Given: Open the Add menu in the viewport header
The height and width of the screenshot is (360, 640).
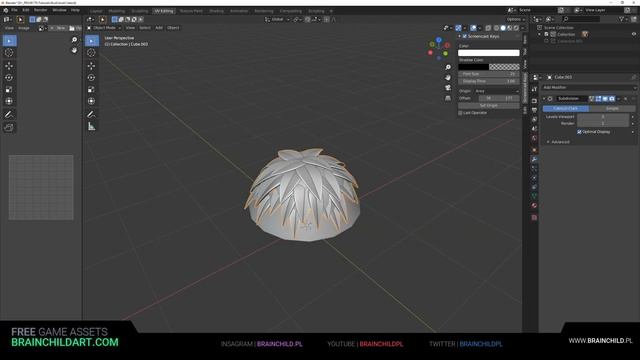Looking at the screenshot, I should coord(159,28).
